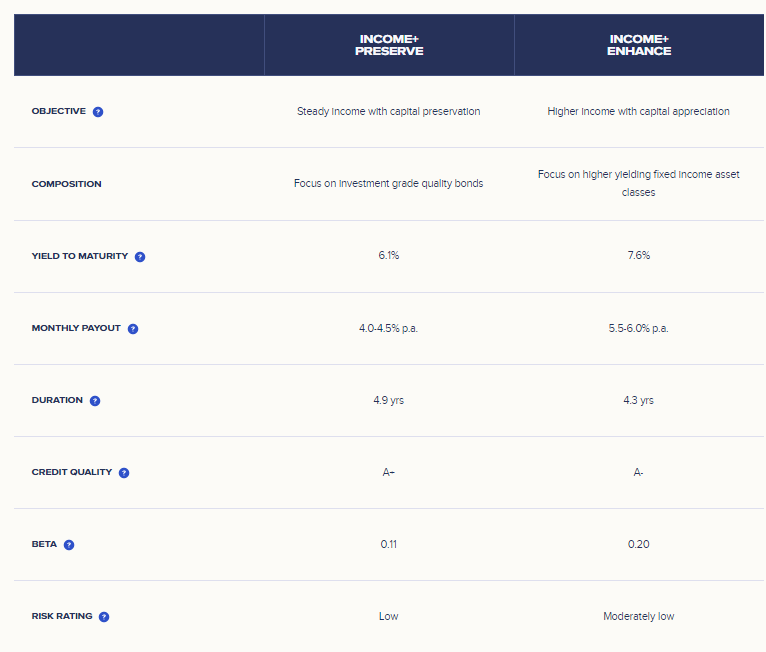Image resolution: width=766 pixels, height=652 pixels.
Task: Click the DURATION row label
Action: (x=57, y=400)
